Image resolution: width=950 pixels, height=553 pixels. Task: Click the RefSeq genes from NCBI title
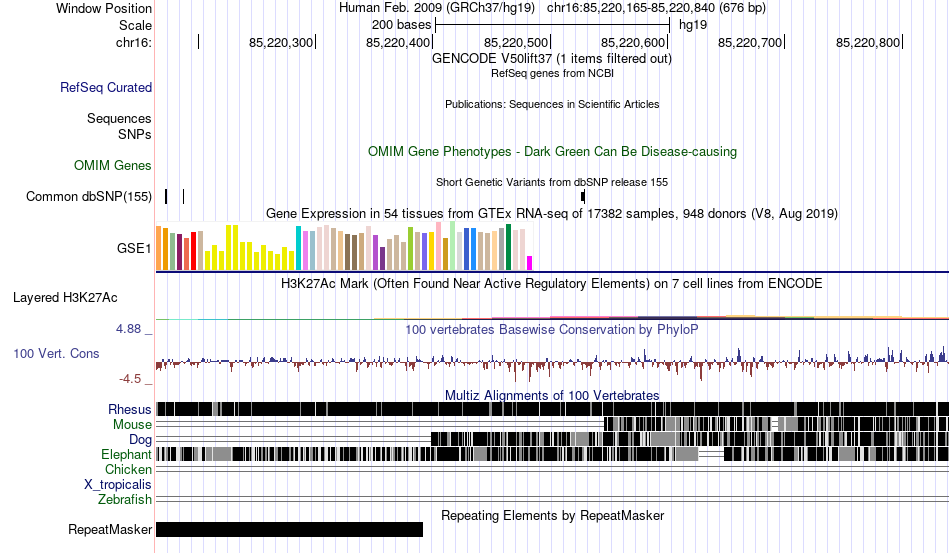coord(553,73)
